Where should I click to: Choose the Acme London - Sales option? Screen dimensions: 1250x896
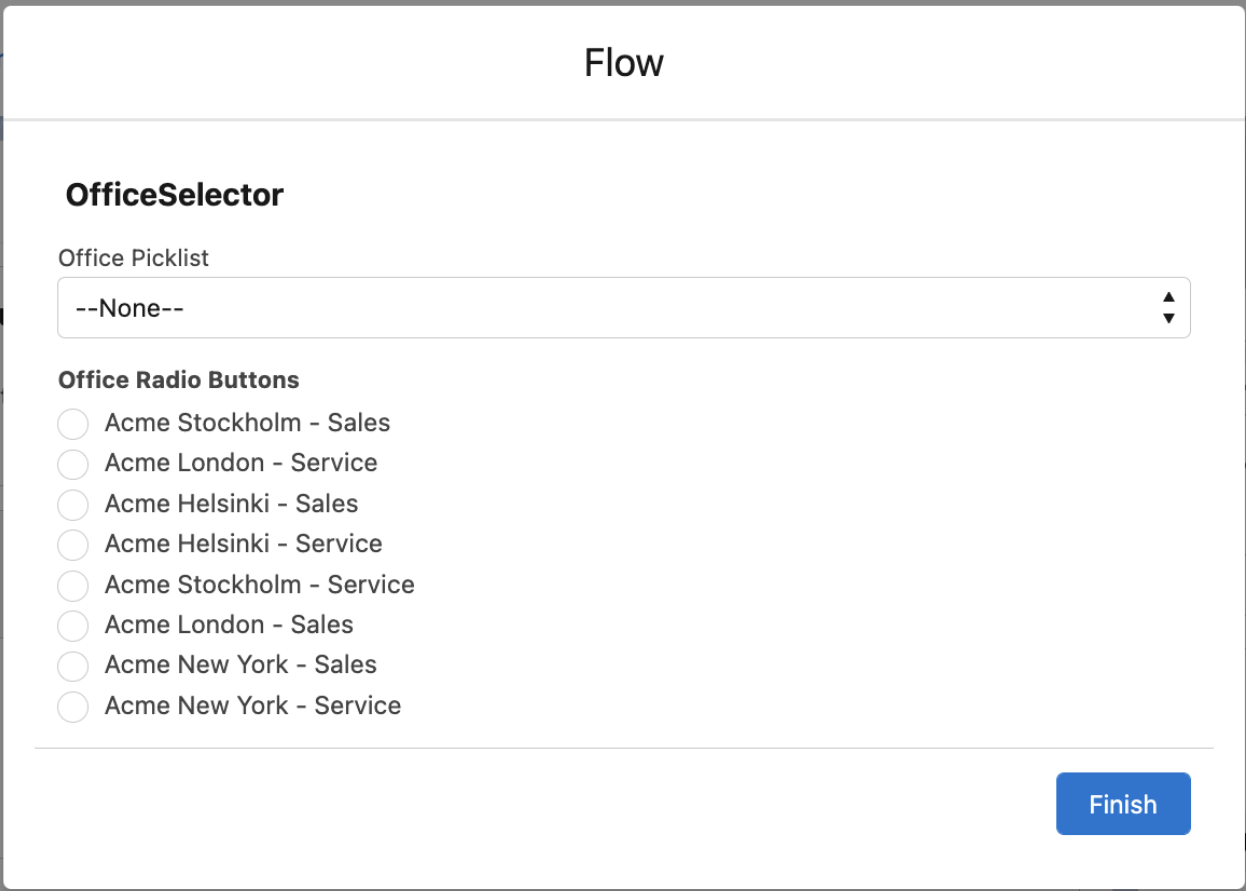(x=72, y=626)
